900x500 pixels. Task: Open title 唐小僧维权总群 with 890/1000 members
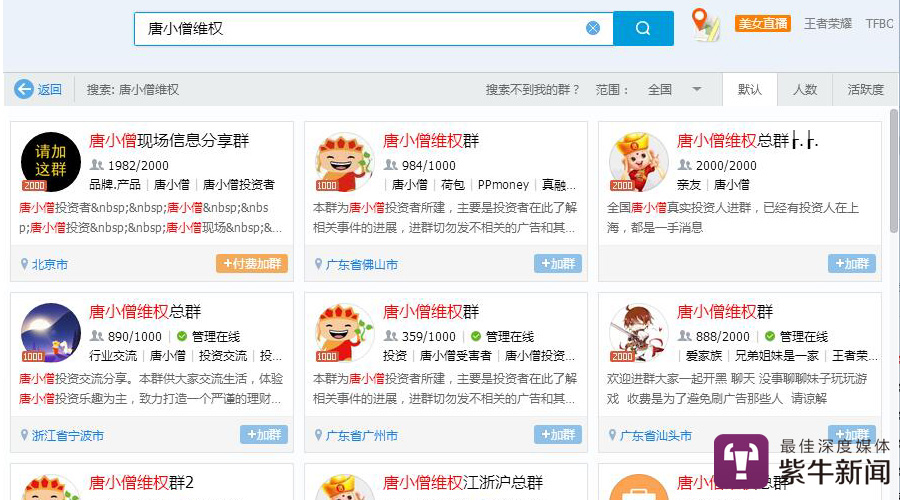(145, 311)
